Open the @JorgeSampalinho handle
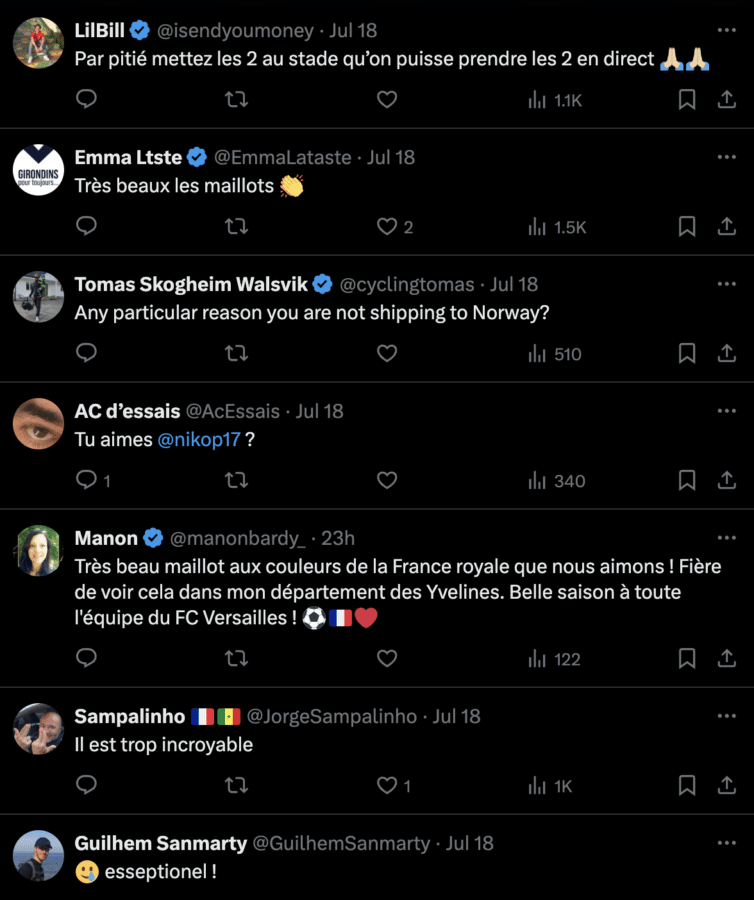 (332, 716)
